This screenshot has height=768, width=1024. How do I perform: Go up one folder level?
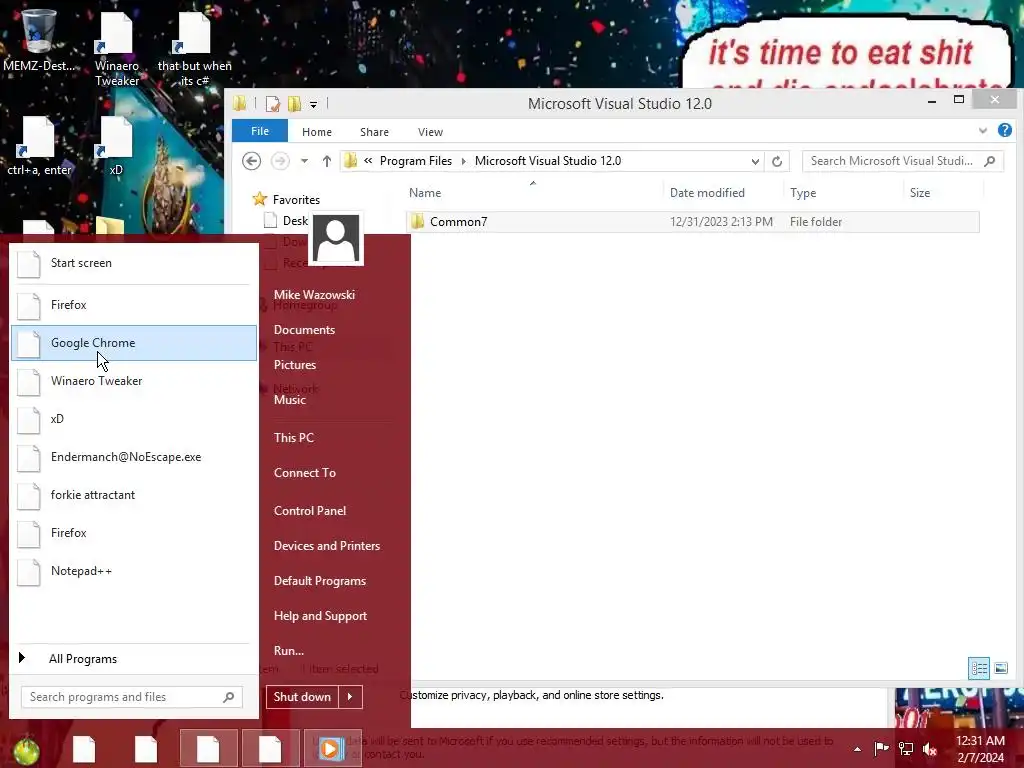[x=327, y=161]
